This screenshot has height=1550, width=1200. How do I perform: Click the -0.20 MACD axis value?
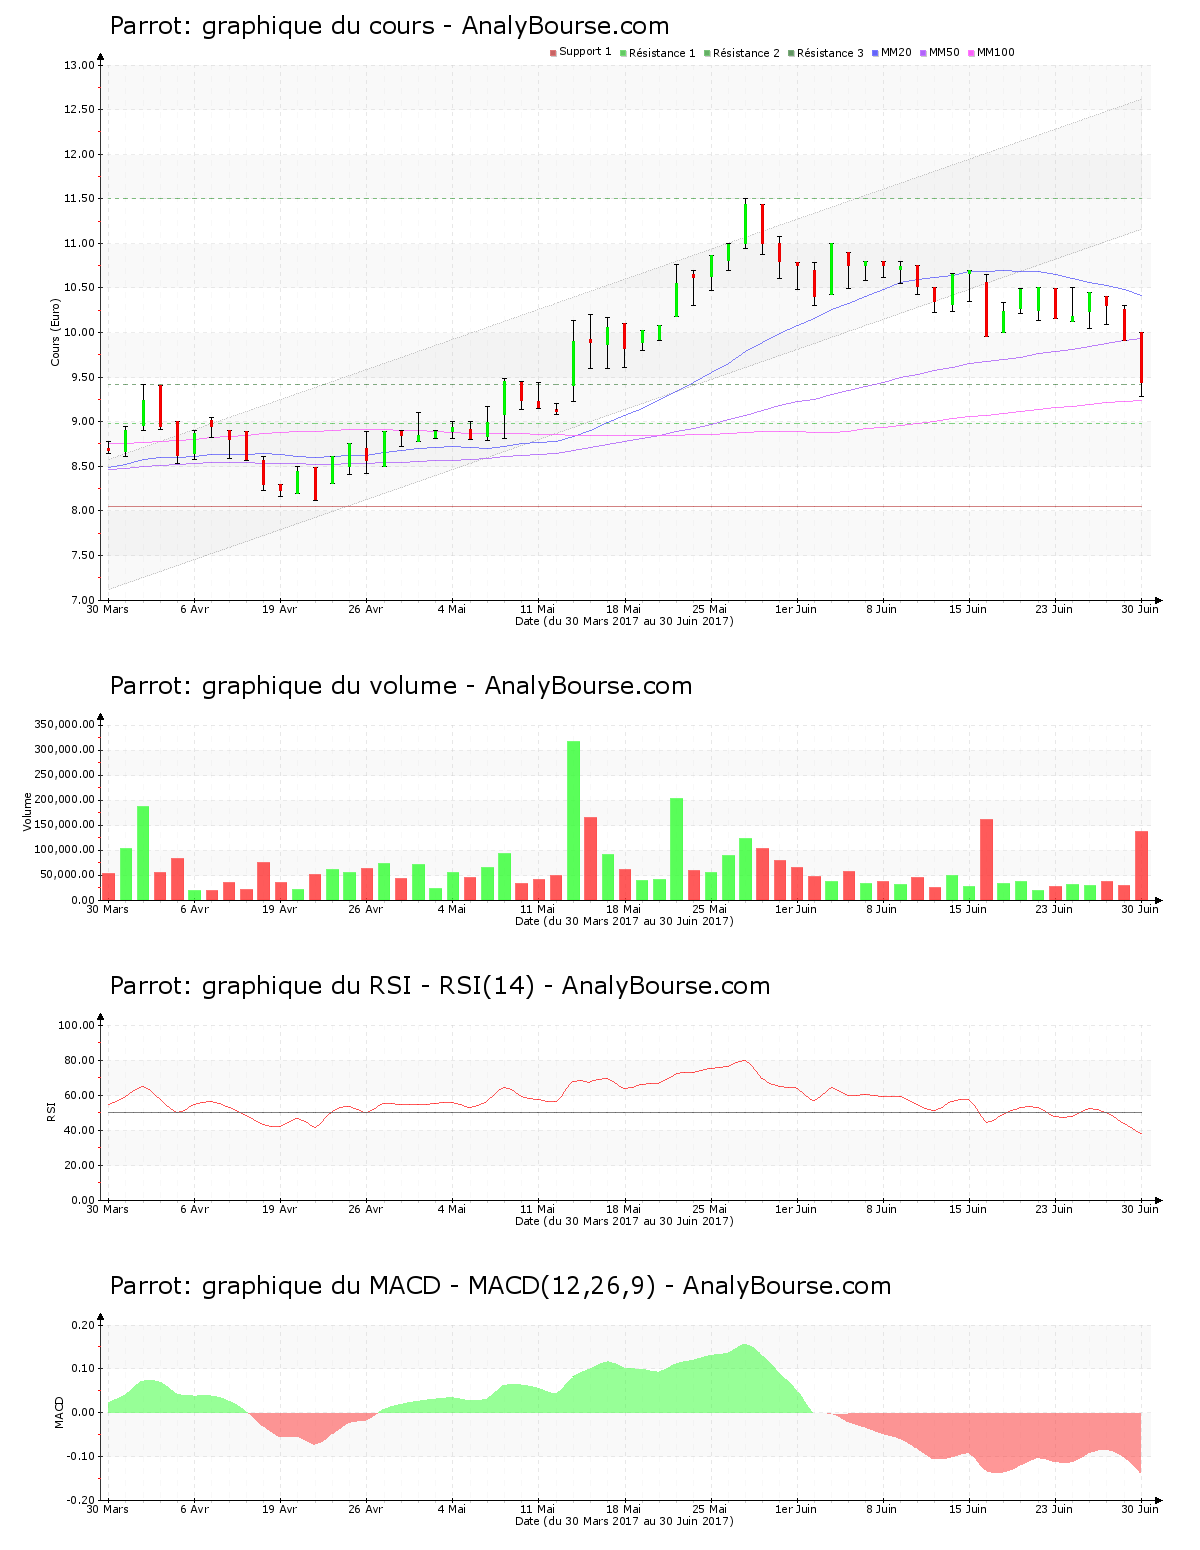point(80,1500)
